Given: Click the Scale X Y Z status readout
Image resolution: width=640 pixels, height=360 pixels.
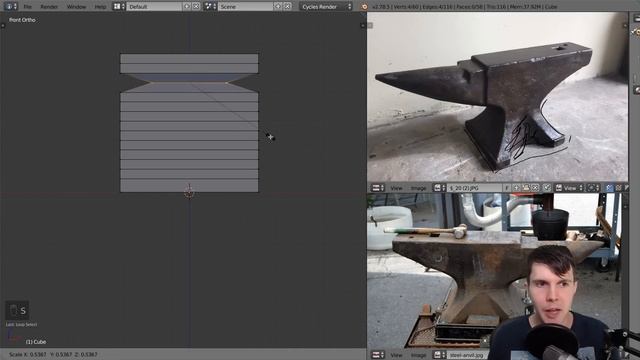Looking at the screenshot, I should 53,354.
